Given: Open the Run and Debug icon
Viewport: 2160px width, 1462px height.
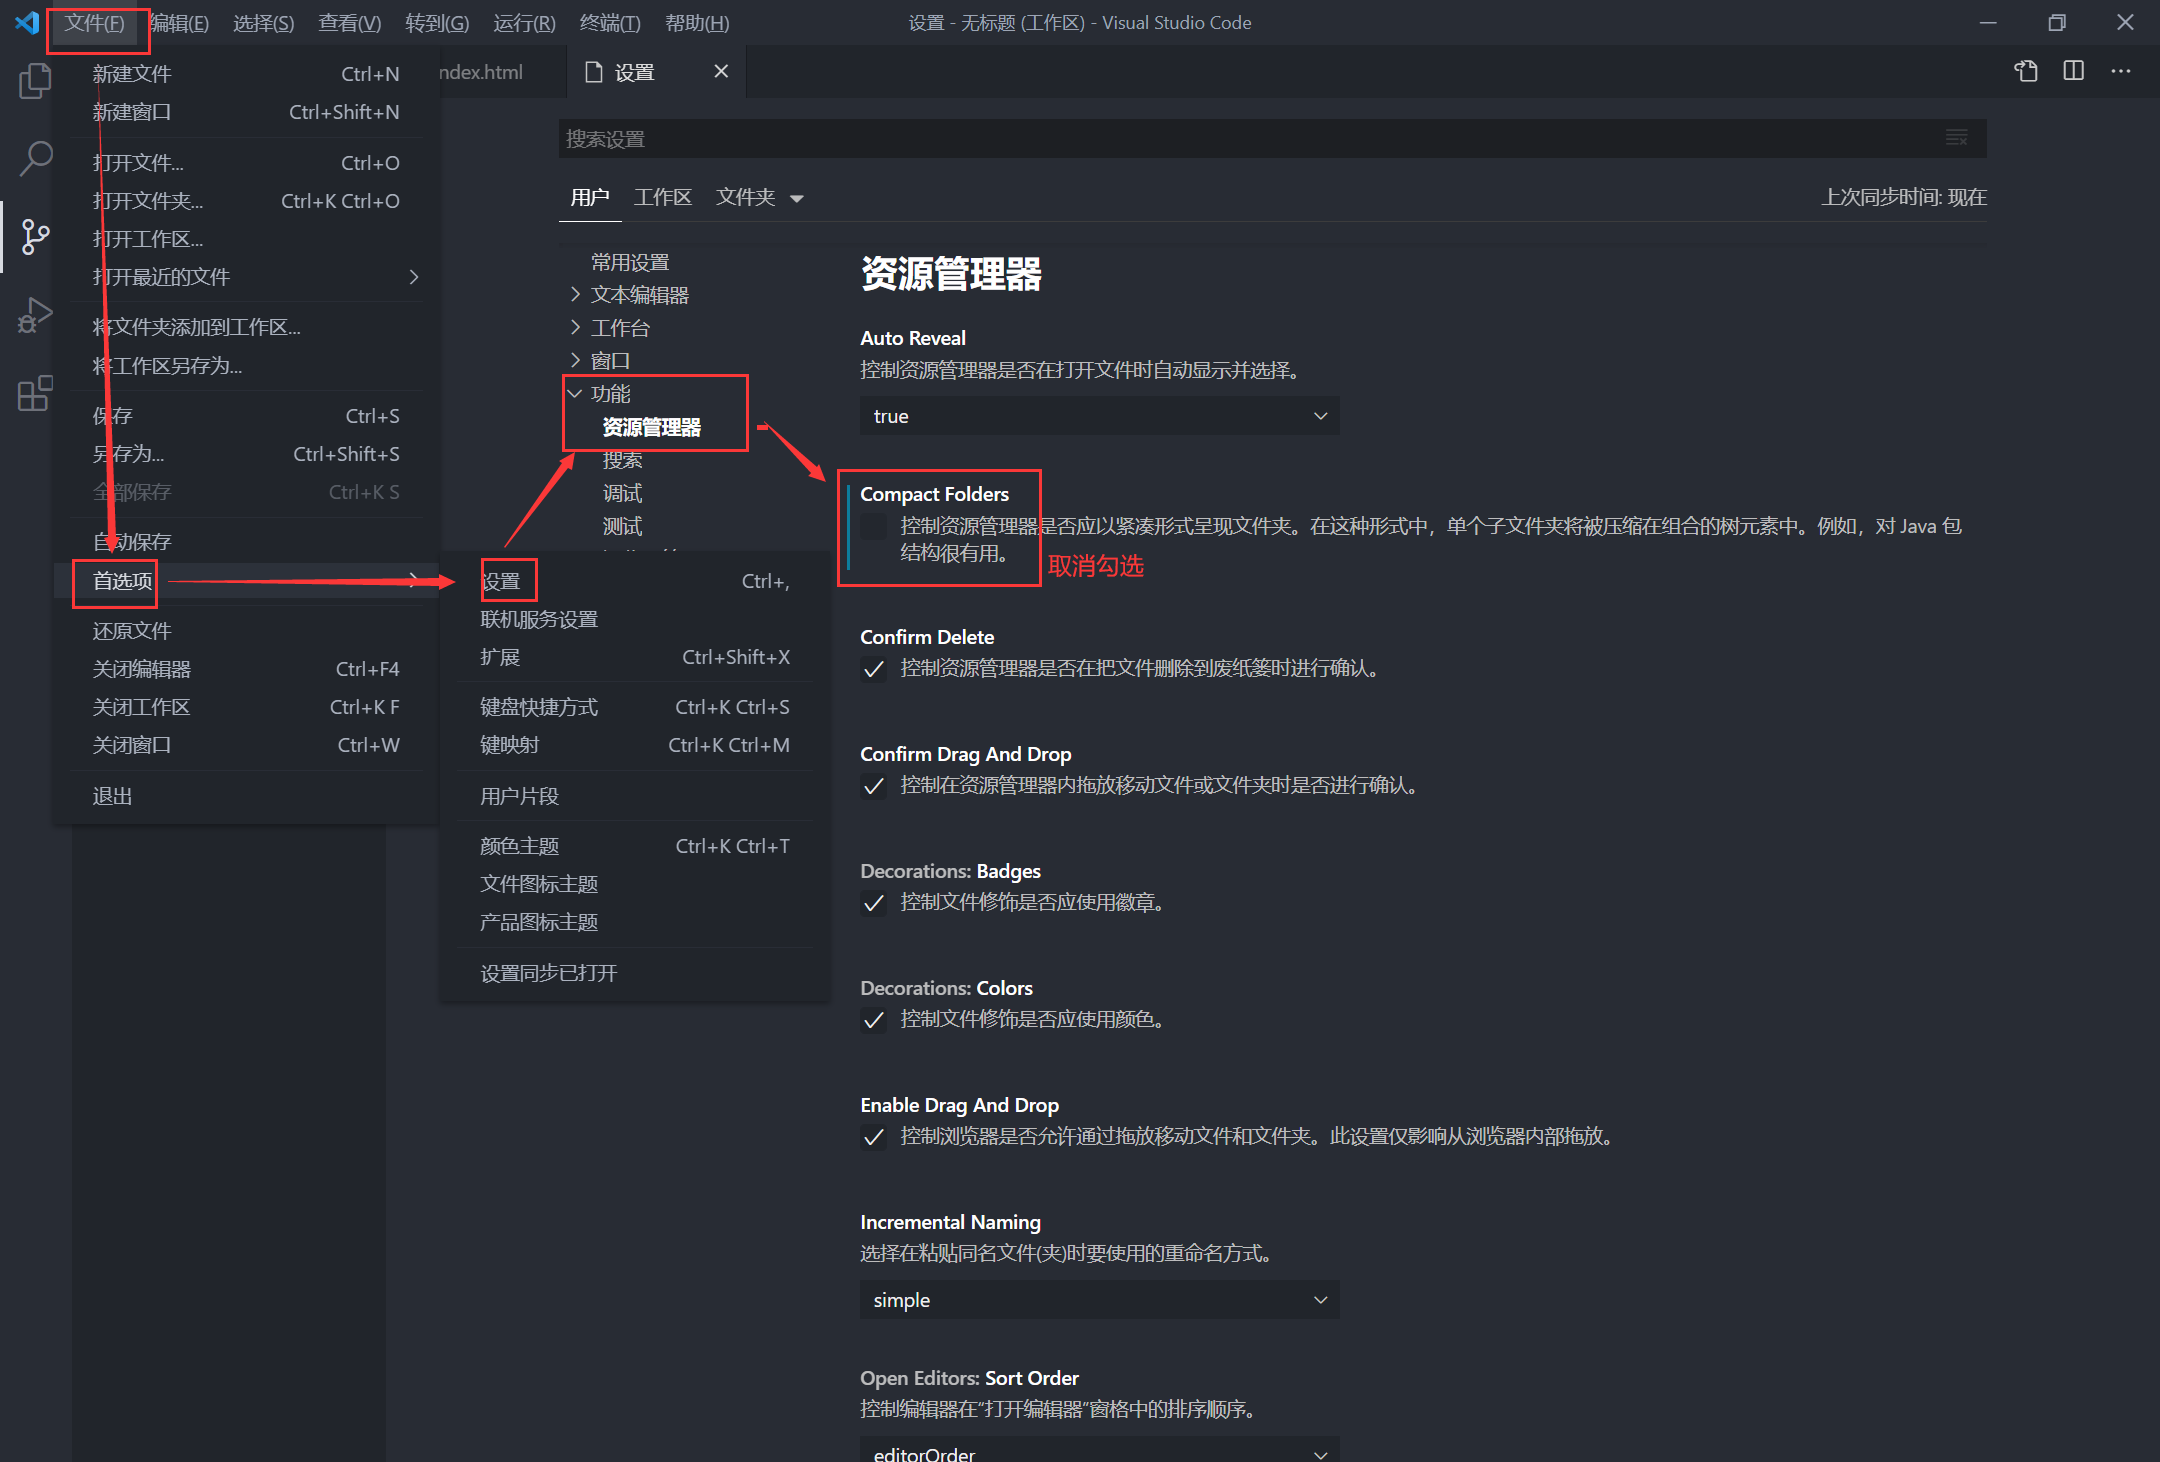Looking at the screenshot, I should point(35,315).
